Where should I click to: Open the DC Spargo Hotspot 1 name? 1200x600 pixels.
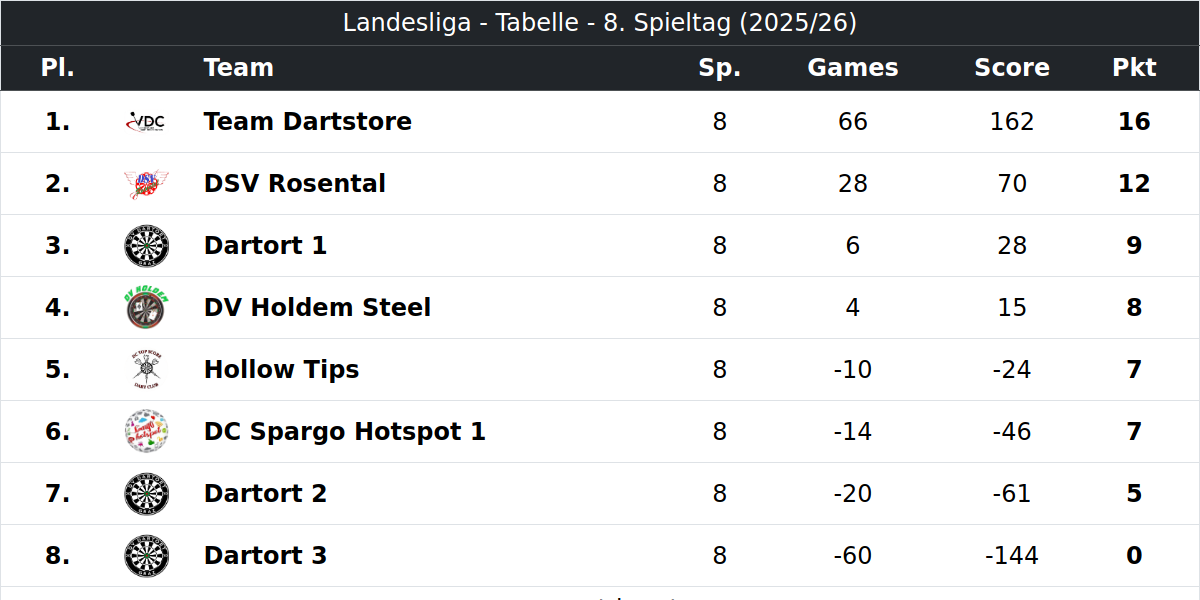345,432
